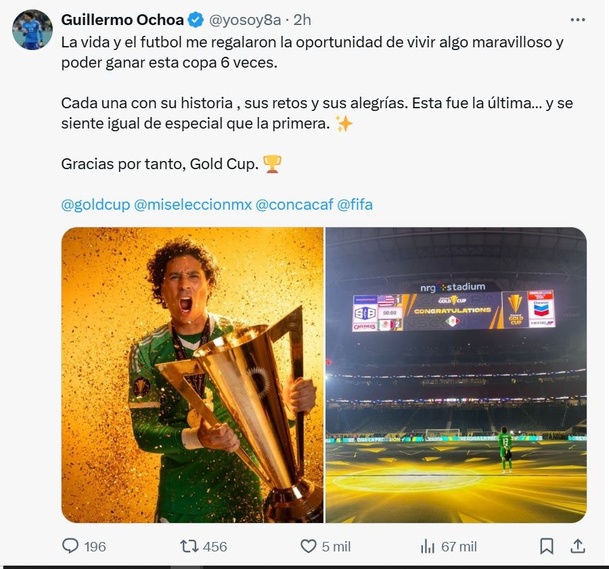Click the 196 replies count
609x569 pixels.
(x=96, y=546)
